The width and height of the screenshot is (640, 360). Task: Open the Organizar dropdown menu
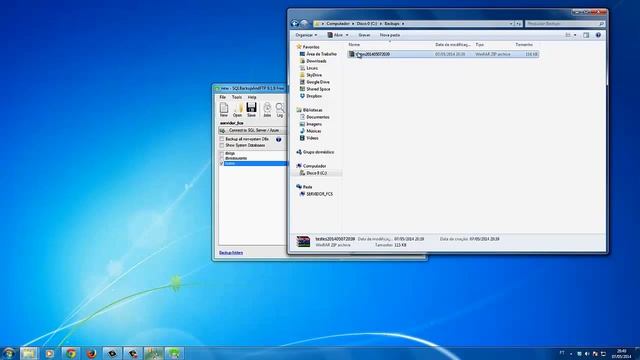tap(306, 35)
